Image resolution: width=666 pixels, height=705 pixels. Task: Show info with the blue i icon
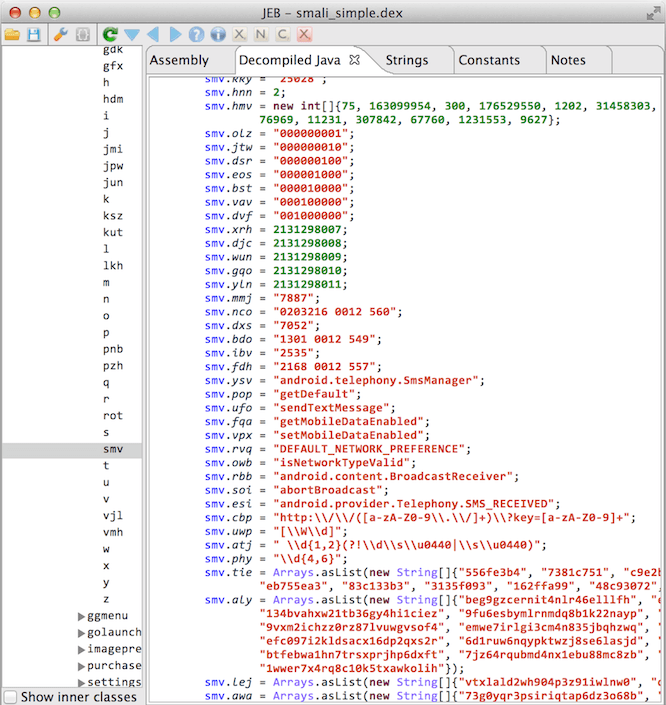click(218, 35)
